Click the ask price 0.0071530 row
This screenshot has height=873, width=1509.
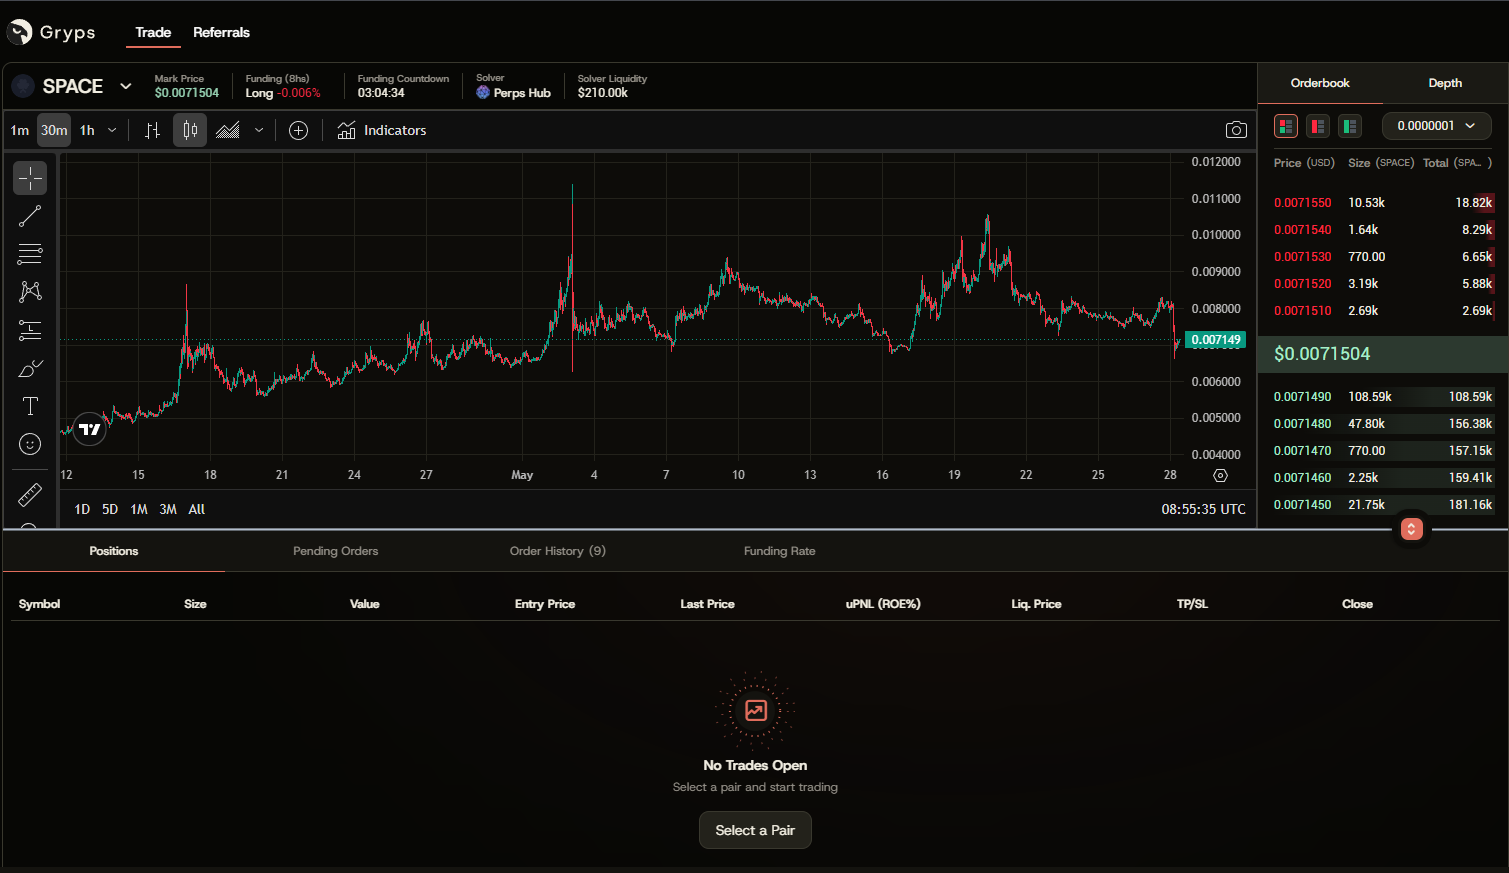click(1383, 257)
